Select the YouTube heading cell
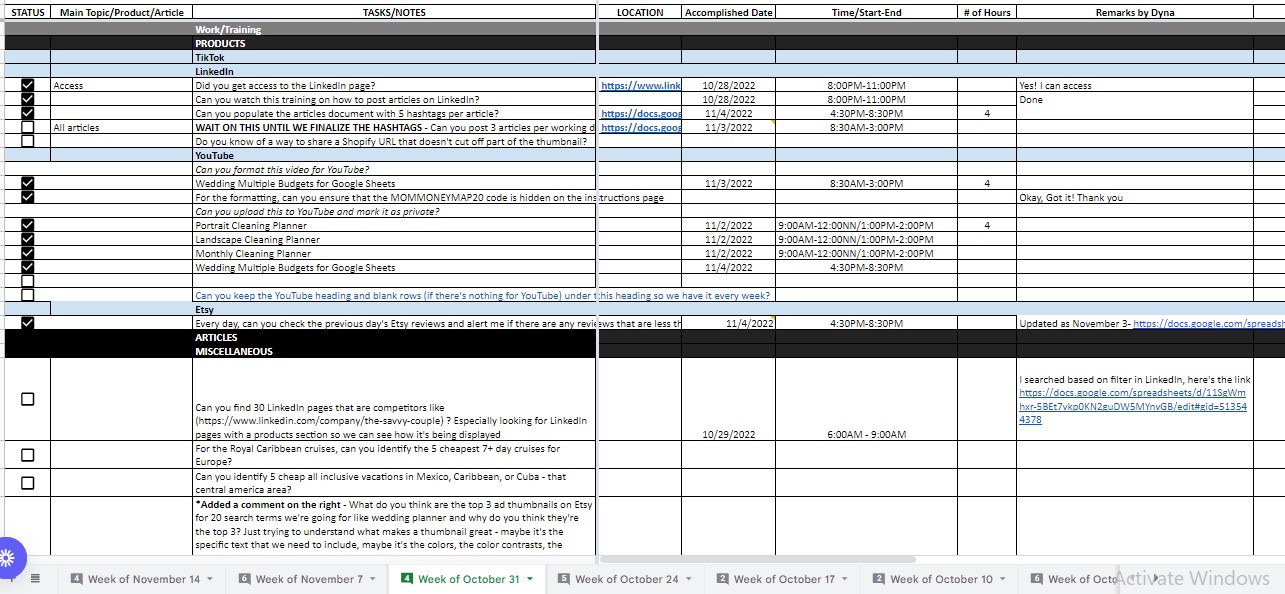Image resolution: width=1285 pixels, height=594 pixels. (395, 155)
